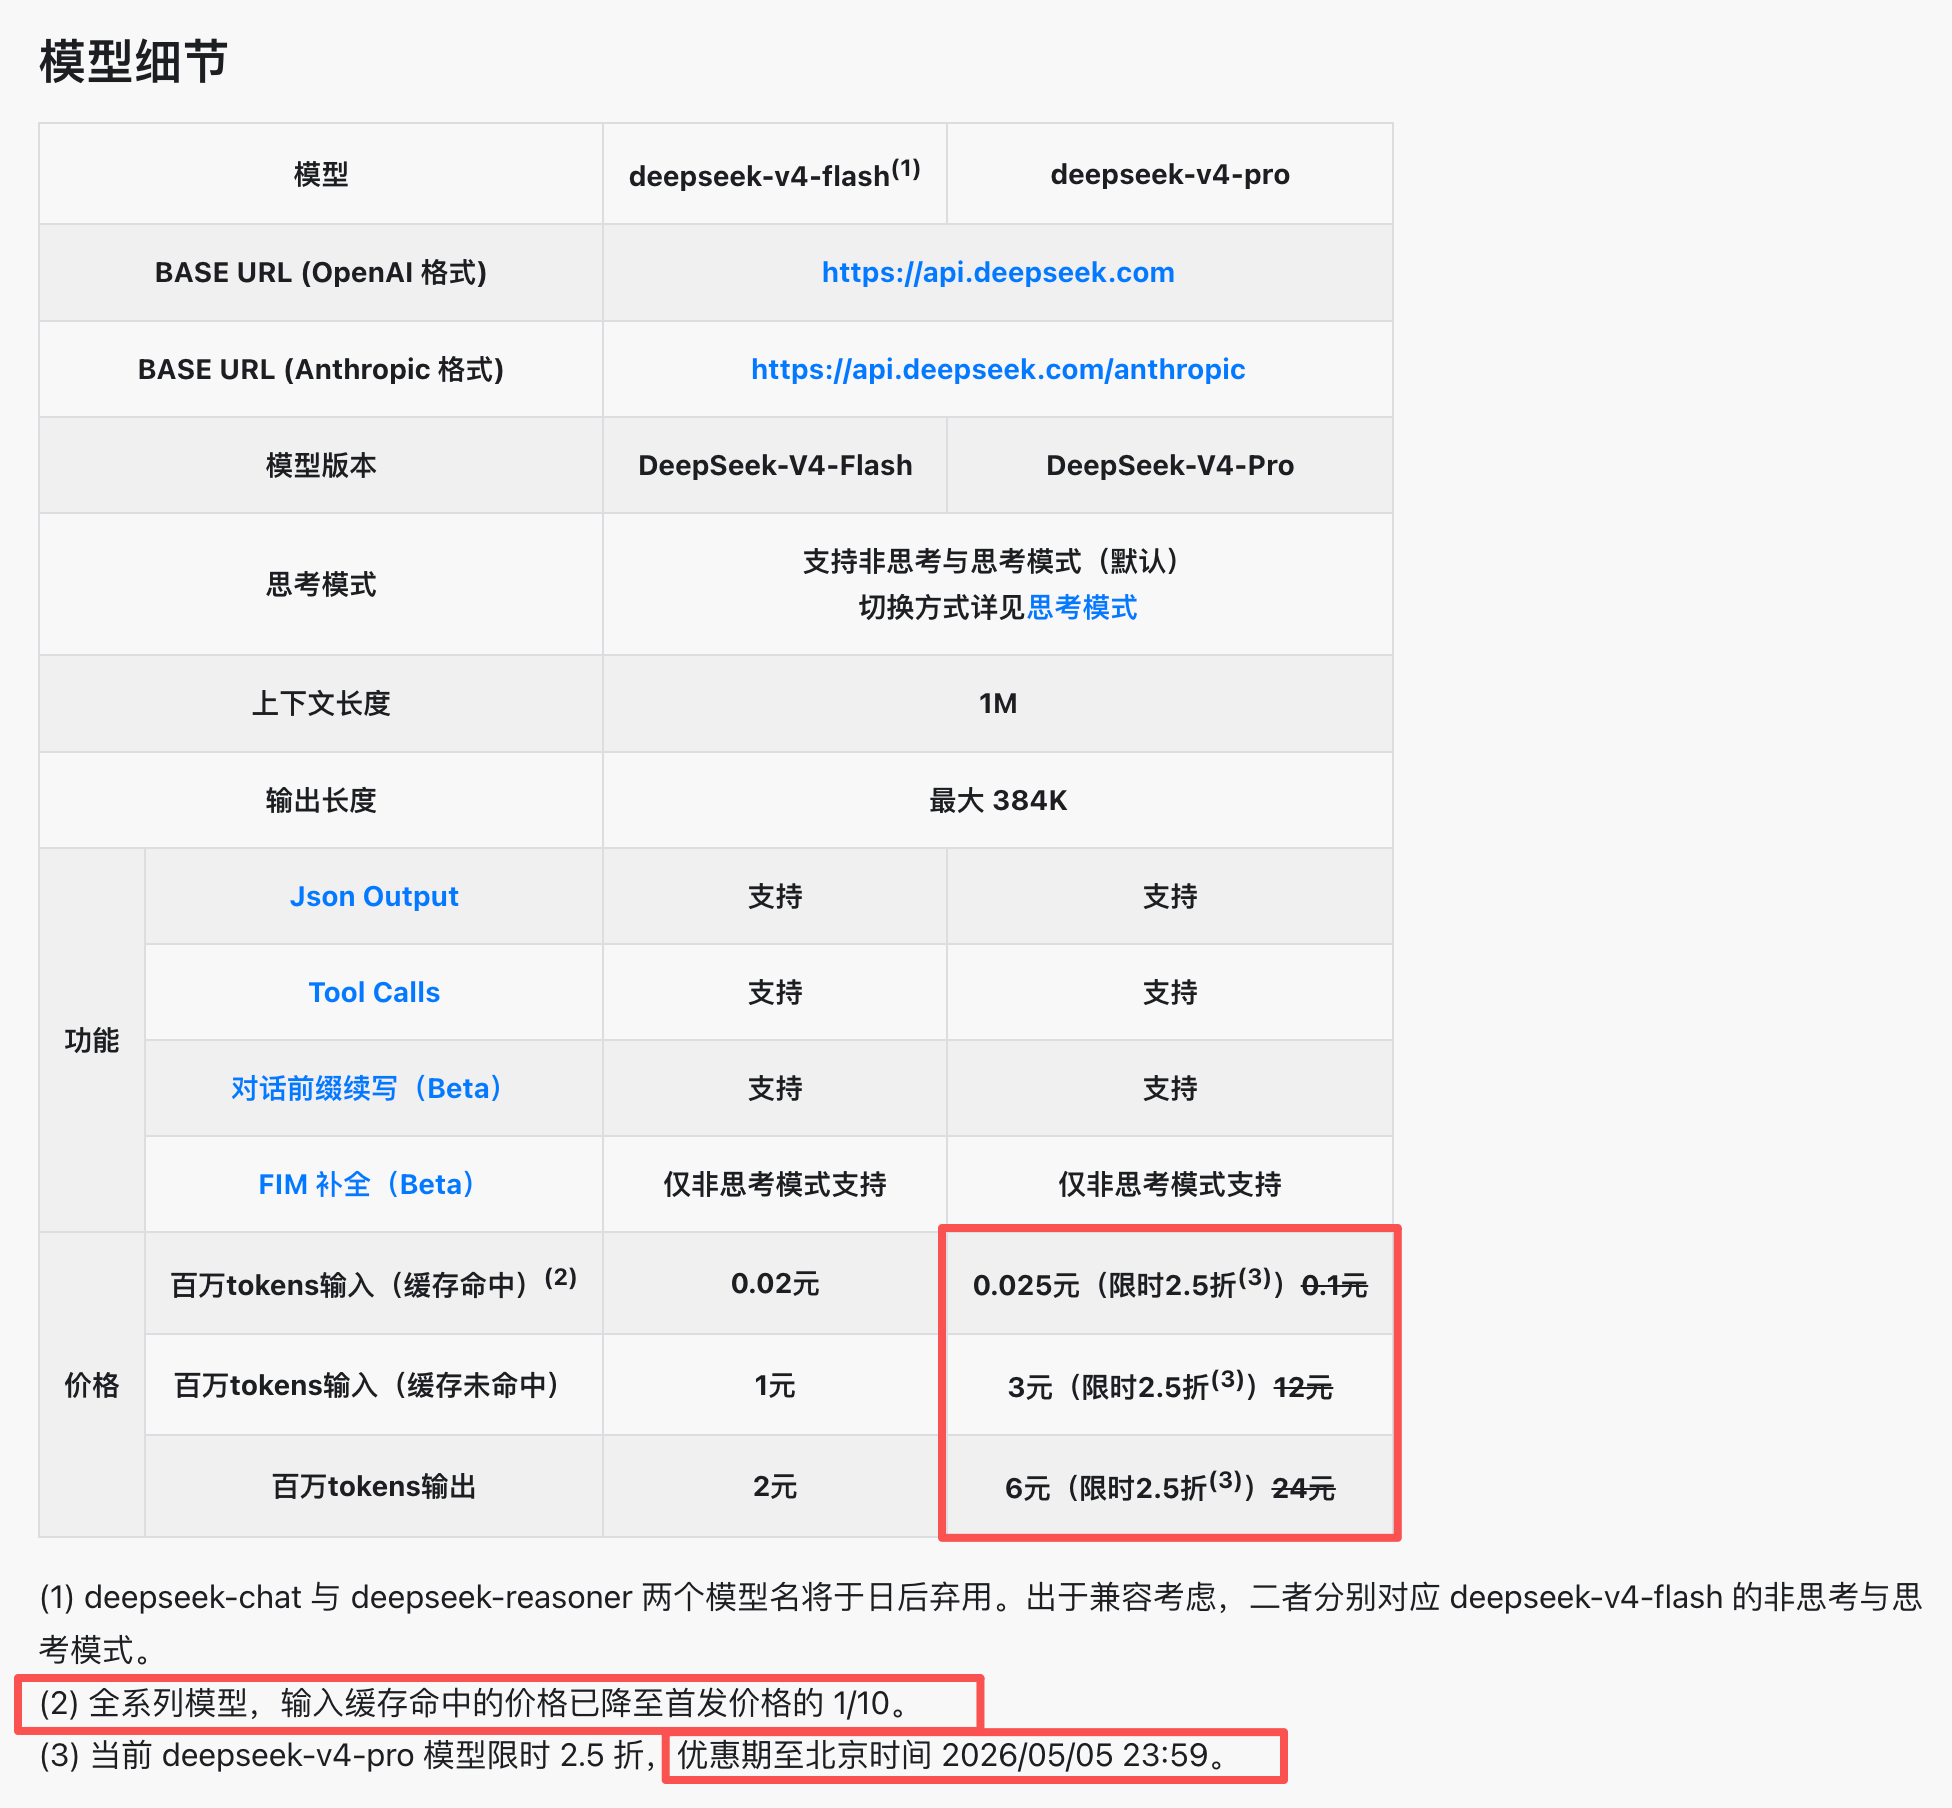The height and width of the screenshot is (1808, 1952).
Task: Click the DeepSeek-V4-Flash model version cell
Action: [x=774, y=465]
